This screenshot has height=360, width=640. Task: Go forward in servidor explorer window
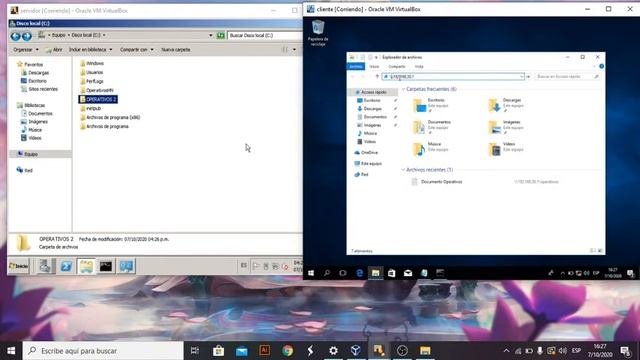[x=27, y=36]
